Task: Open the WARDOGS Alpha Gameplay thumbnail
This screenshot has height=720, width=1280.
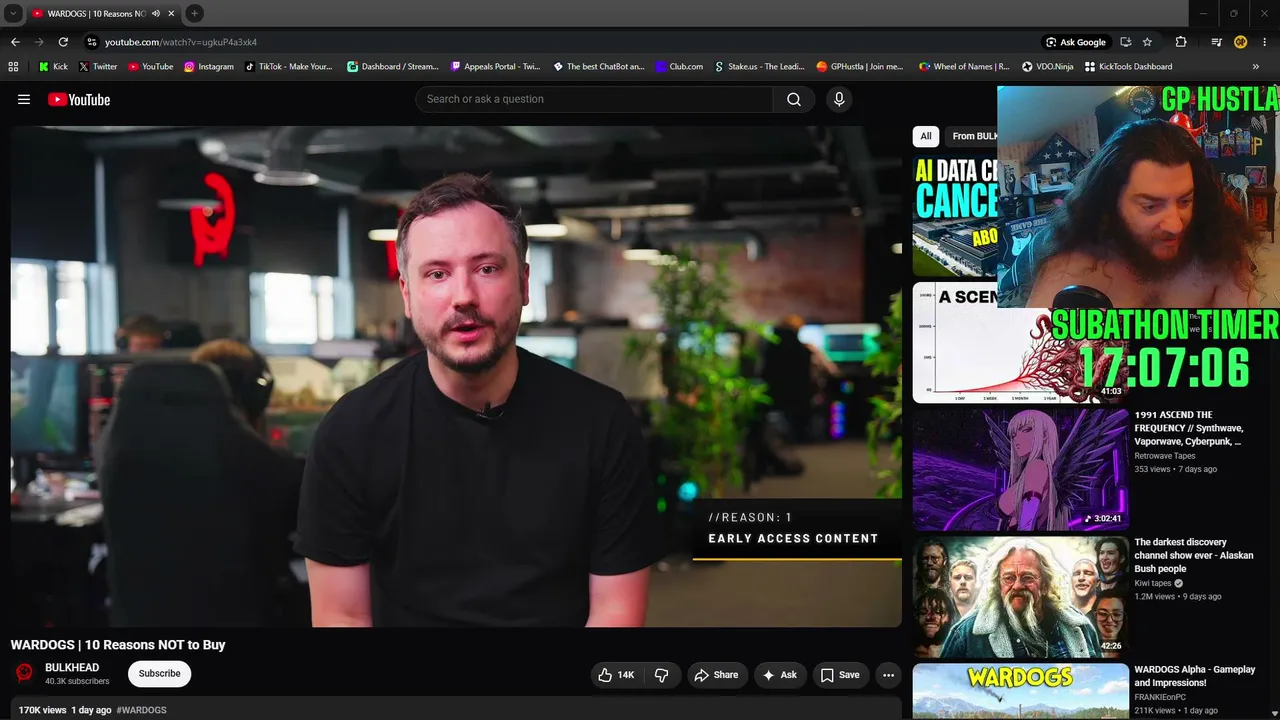Action: [1020, 691]
